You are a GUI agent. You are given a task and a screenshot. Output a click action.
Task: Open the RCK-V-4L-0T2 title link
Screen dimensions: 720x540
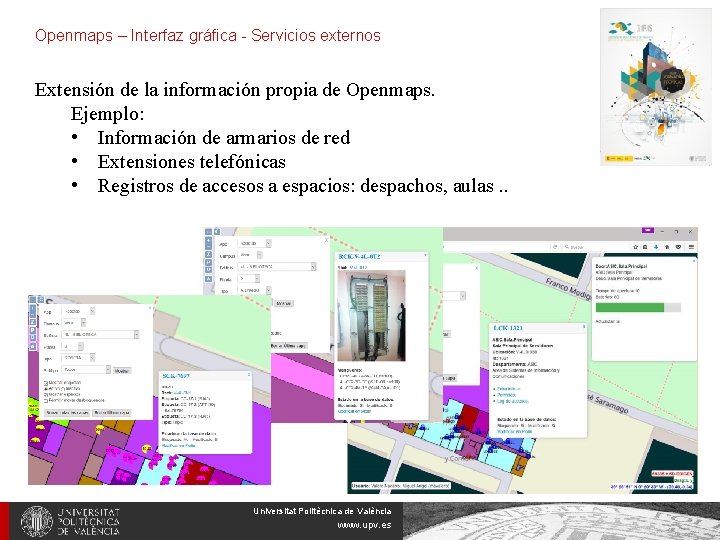click(359, 257)
